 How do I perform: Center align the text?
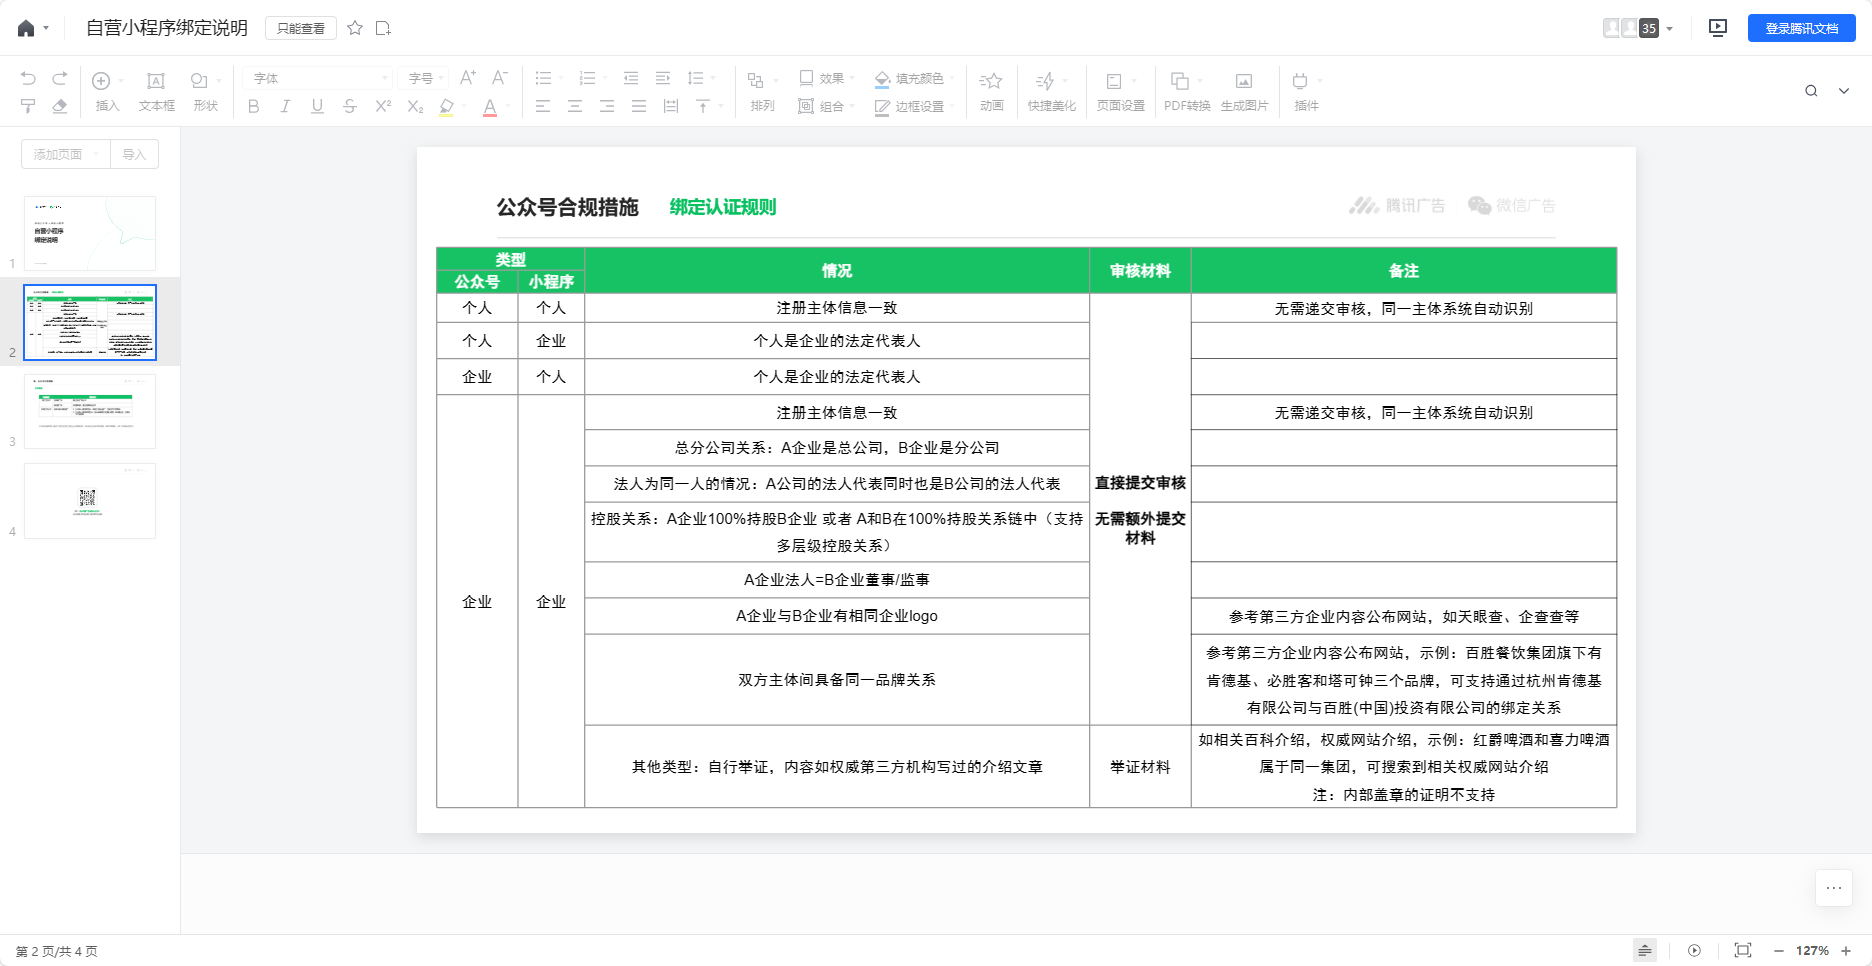pyautogui.click(x=575, y=106)
